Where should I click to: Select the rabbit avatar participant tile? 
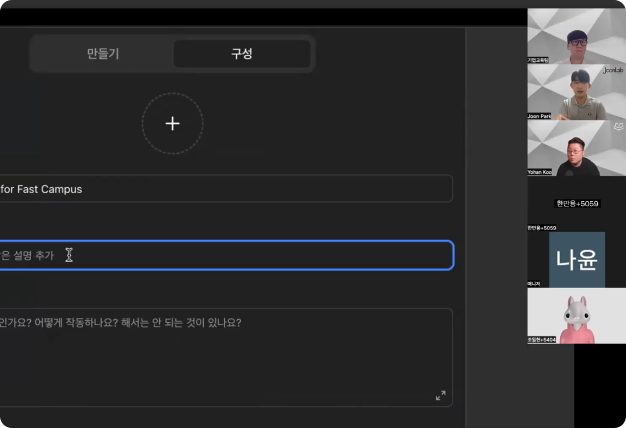tap(576, 316)
